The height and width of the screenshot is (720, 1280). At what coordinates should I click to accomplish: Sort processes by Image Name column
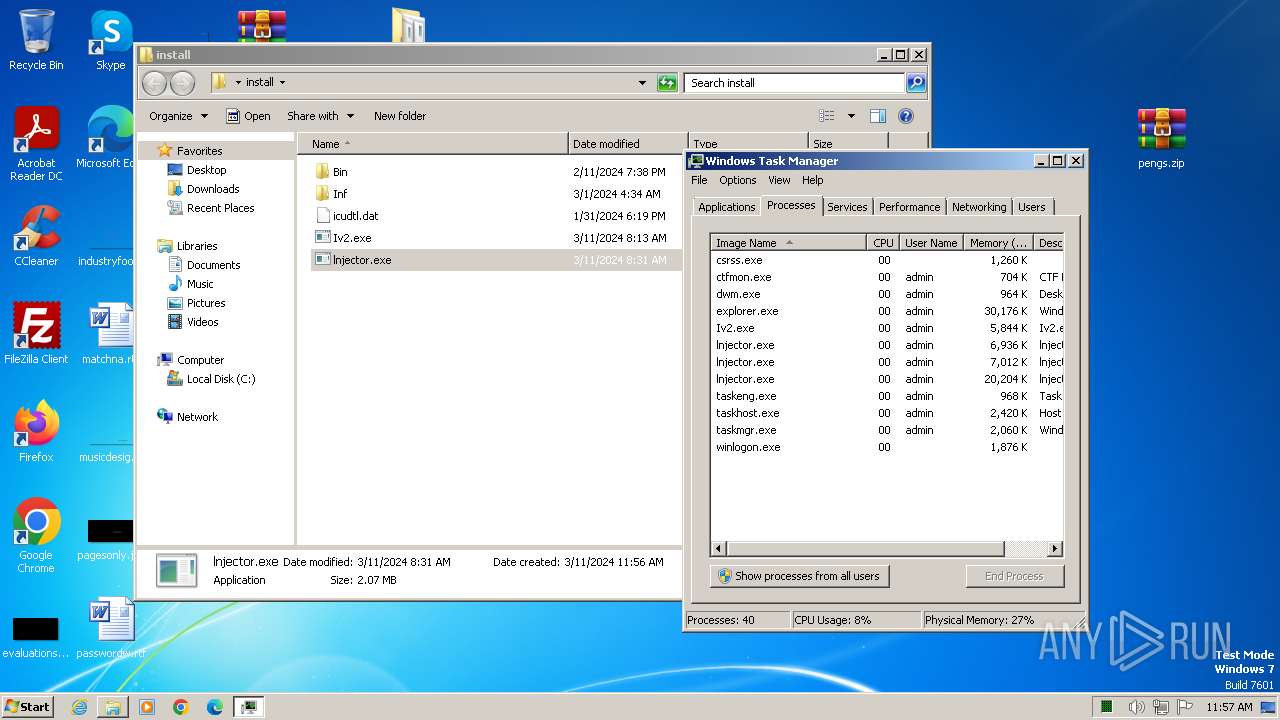pyautogui.click(x=789, y=243)
